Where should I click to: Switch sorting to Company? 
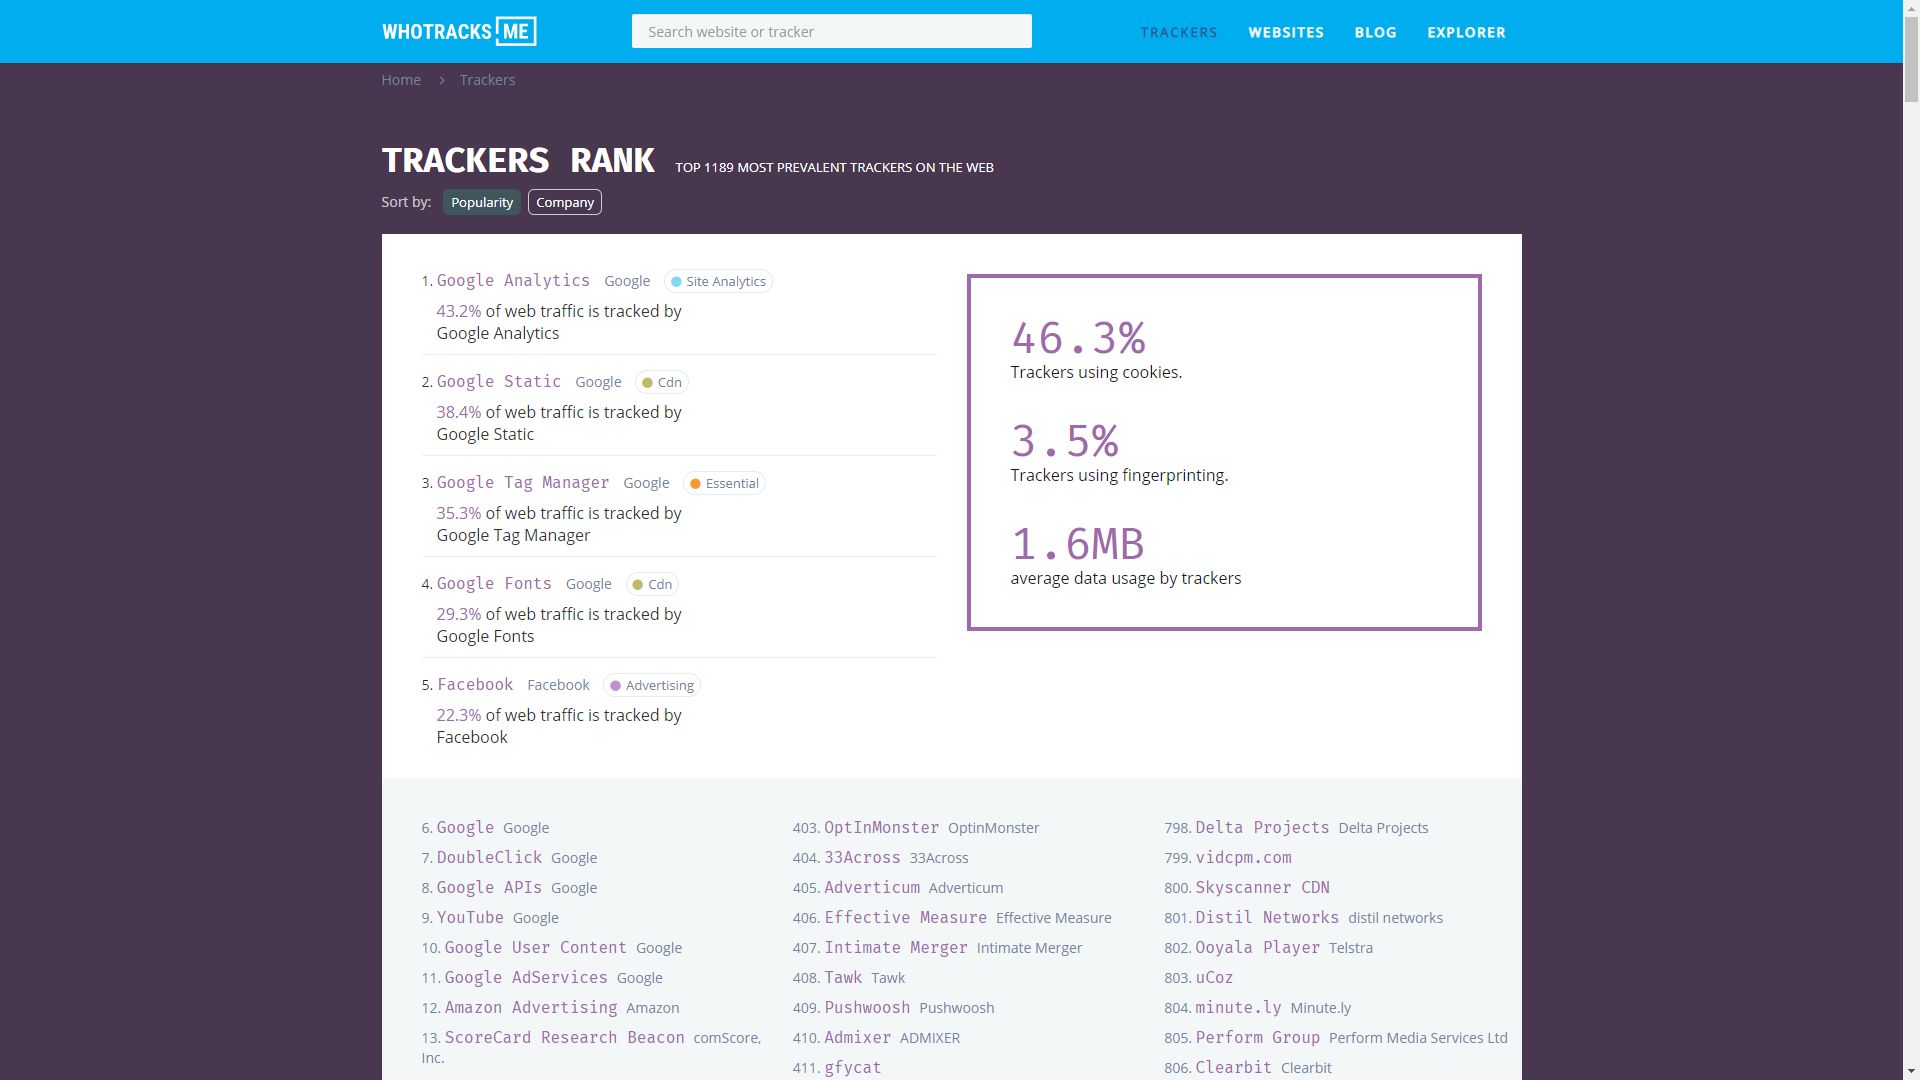[564, 202]
